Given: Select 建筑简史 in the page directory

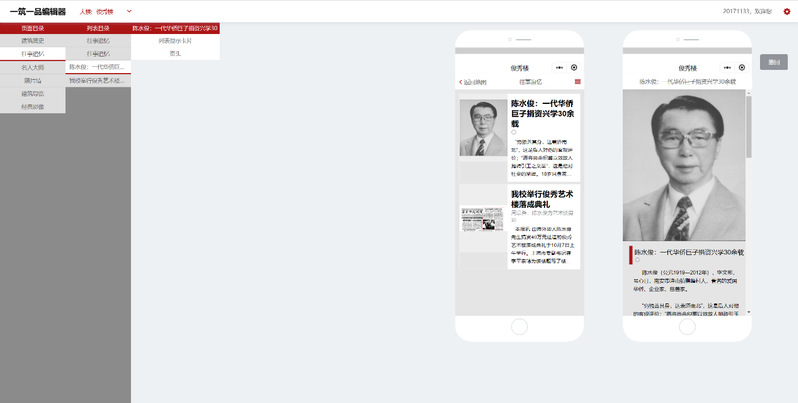Looking at the screenshot, I should [33, 41].
